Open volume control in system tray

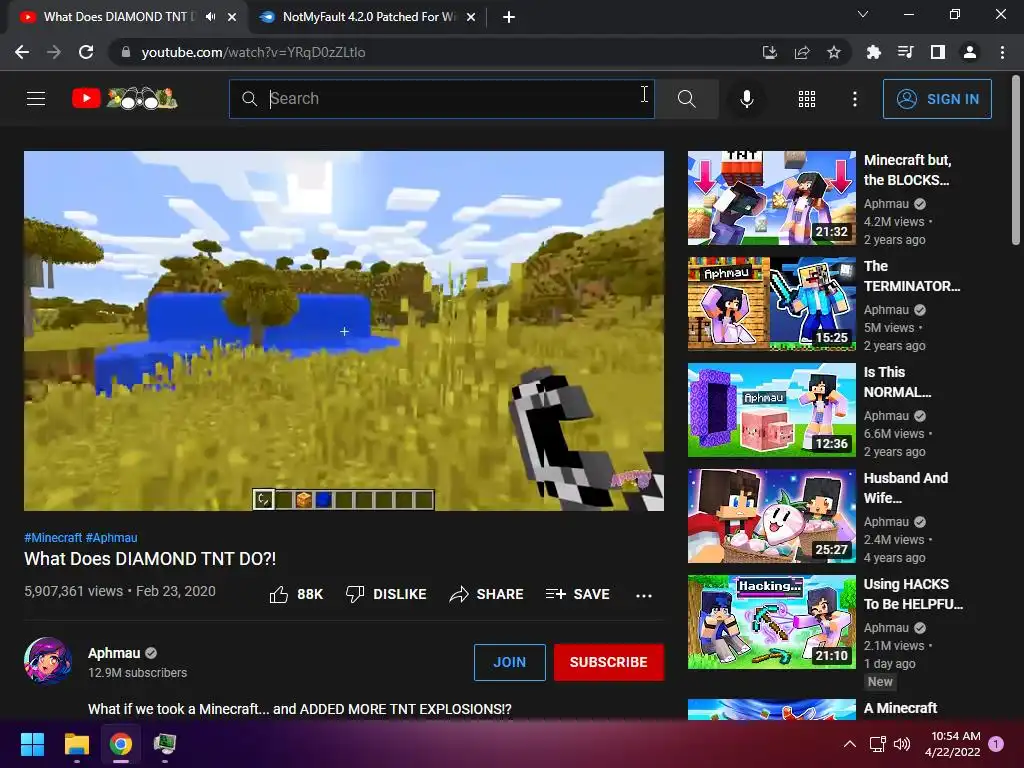point(902,744)
